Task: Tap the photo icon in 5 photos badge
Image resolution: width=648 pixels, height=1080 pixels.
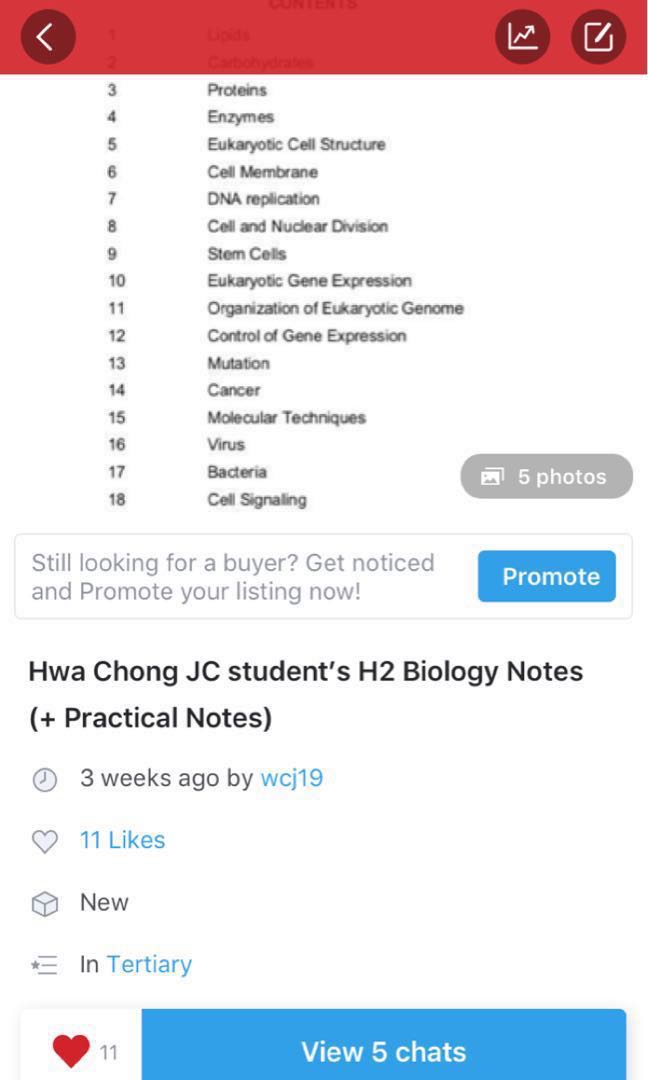Action: [x=493, y=476]
